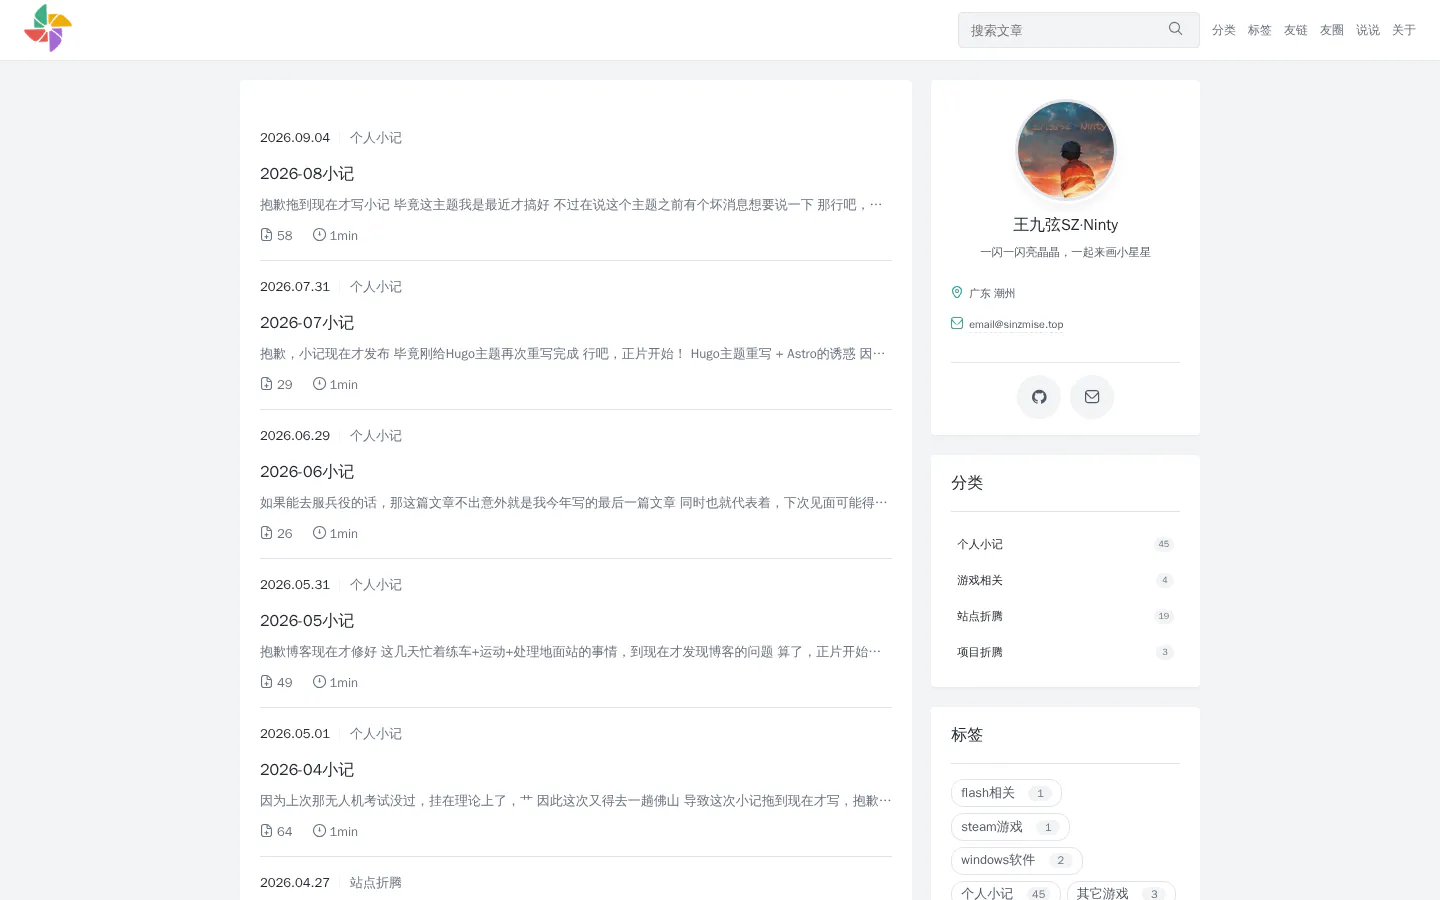Click the 个人小记 tag with count 45
Screen dimensions: 1440x900
pos(1006,893)
